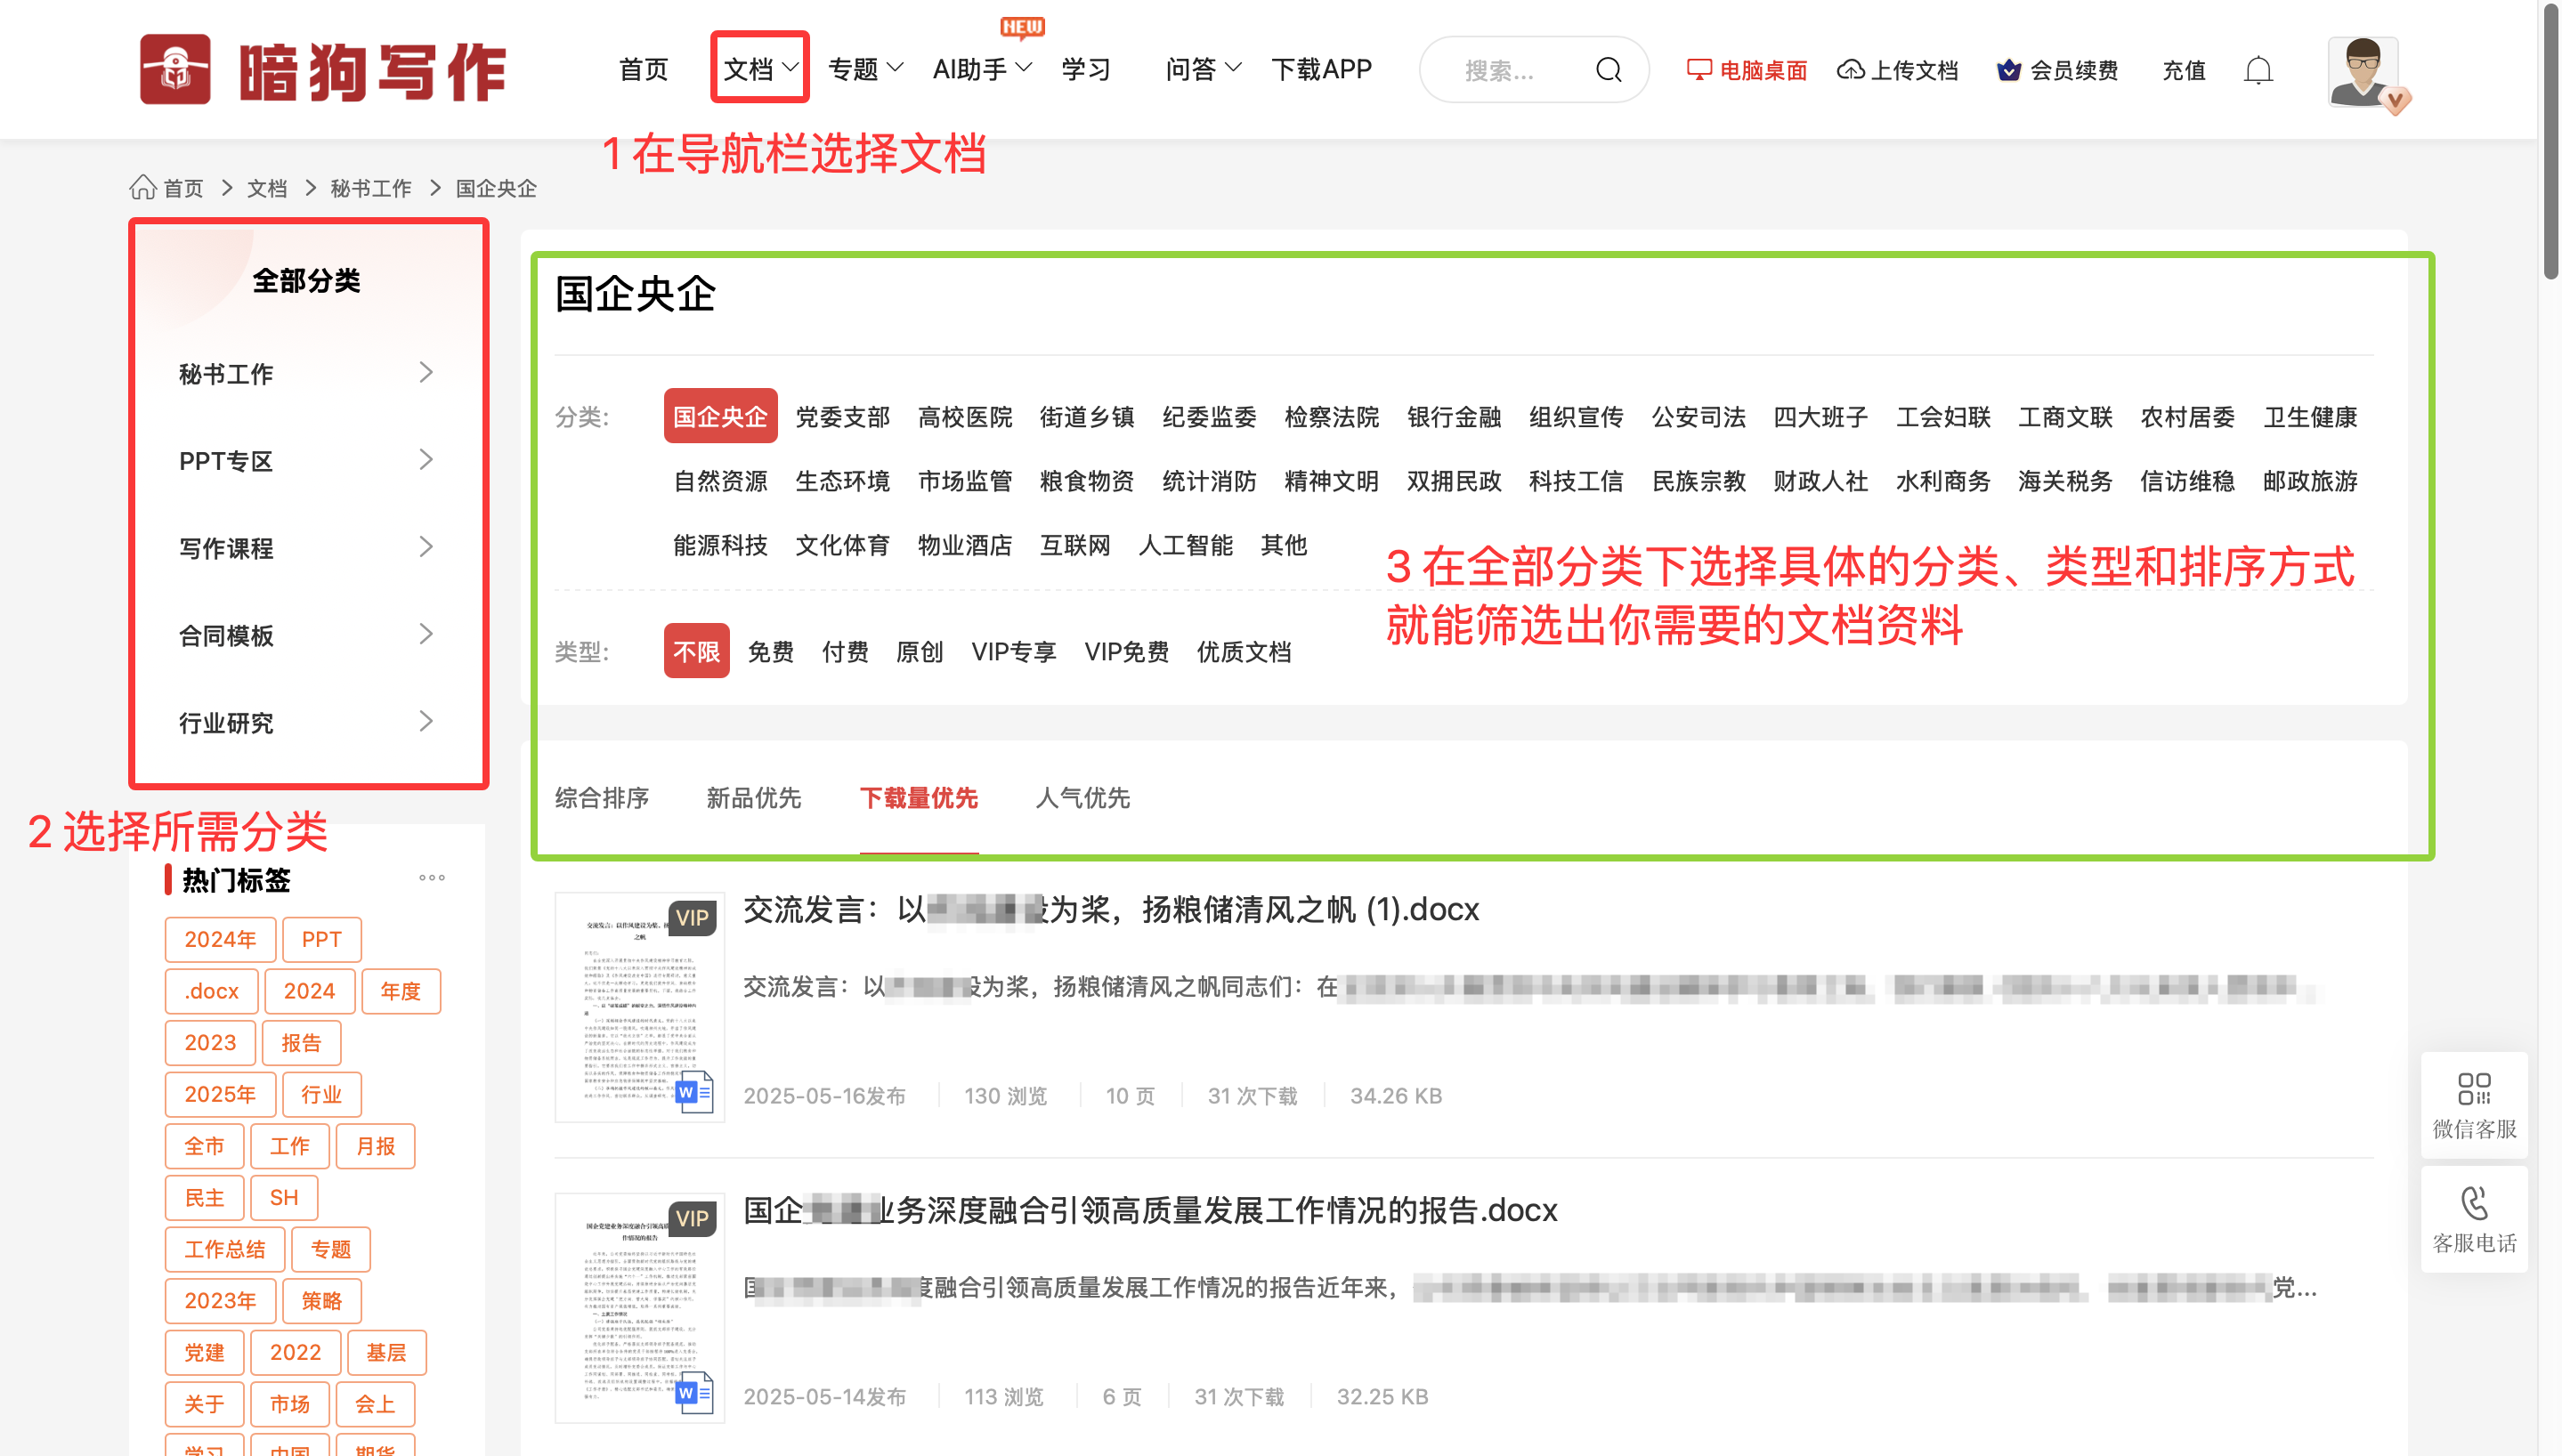Click Word file icon on 交流发言 thumbnail
Image resolution: width=2562 pixels, height=1456 pixels.
(x=695, y=1091)
